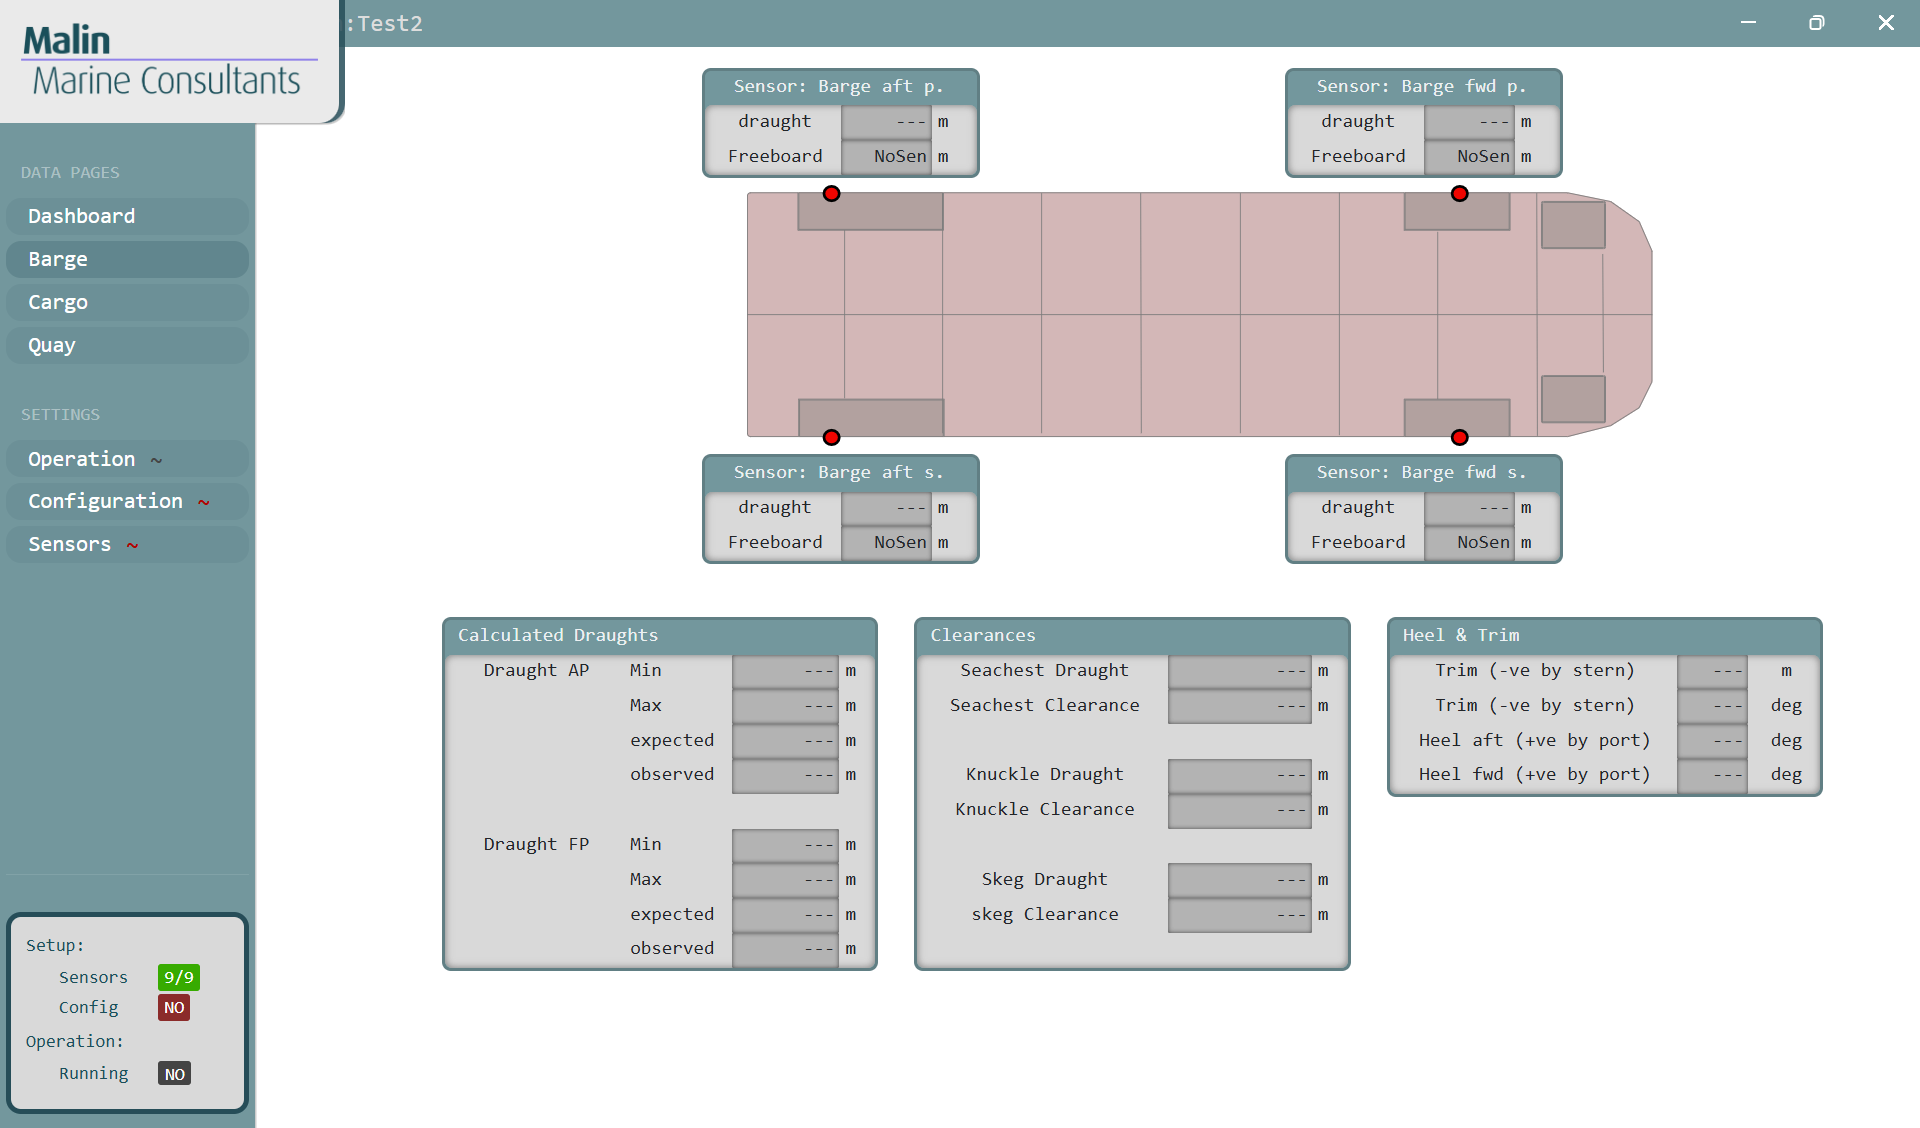Click the Sensors 9/9 status indicator
This screenshot has width=1920, height=1128.
(178, 977)
